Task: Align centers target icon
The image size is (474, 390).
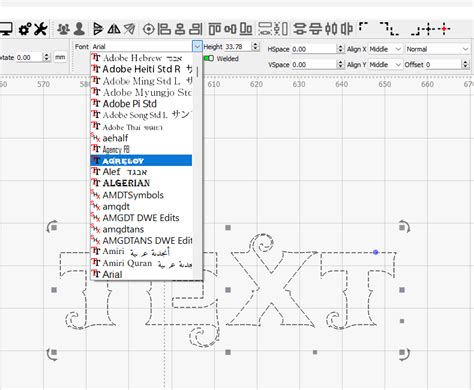Action: pyautogui.click(x=149, y=29)
